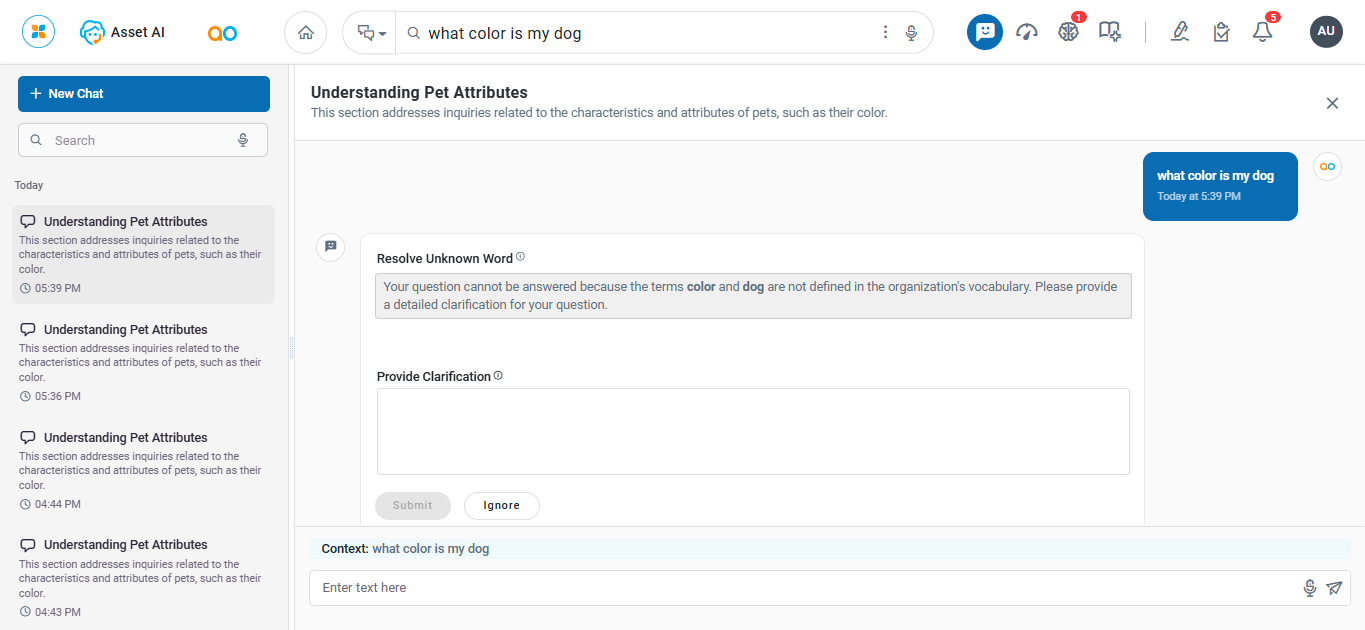Click the microphone in the top search bar
The image size is (1365, 630).
click(x=911, y=33)
